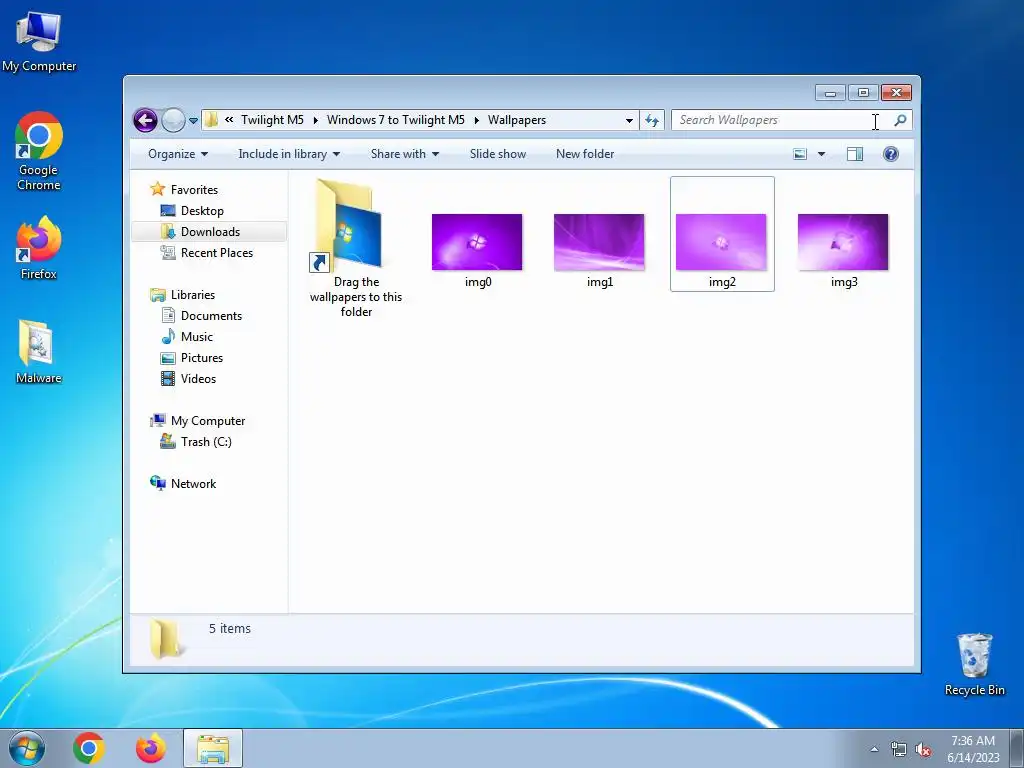Start the Slide show
Screen dimensions: 1024x768
(x=498, y=154)
